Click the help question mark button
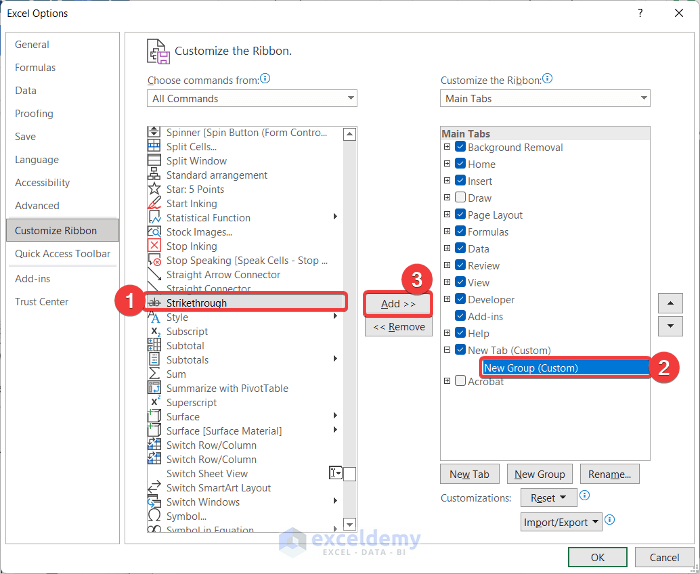Viewport: 700px width, 574px height. tap(640, 13)
